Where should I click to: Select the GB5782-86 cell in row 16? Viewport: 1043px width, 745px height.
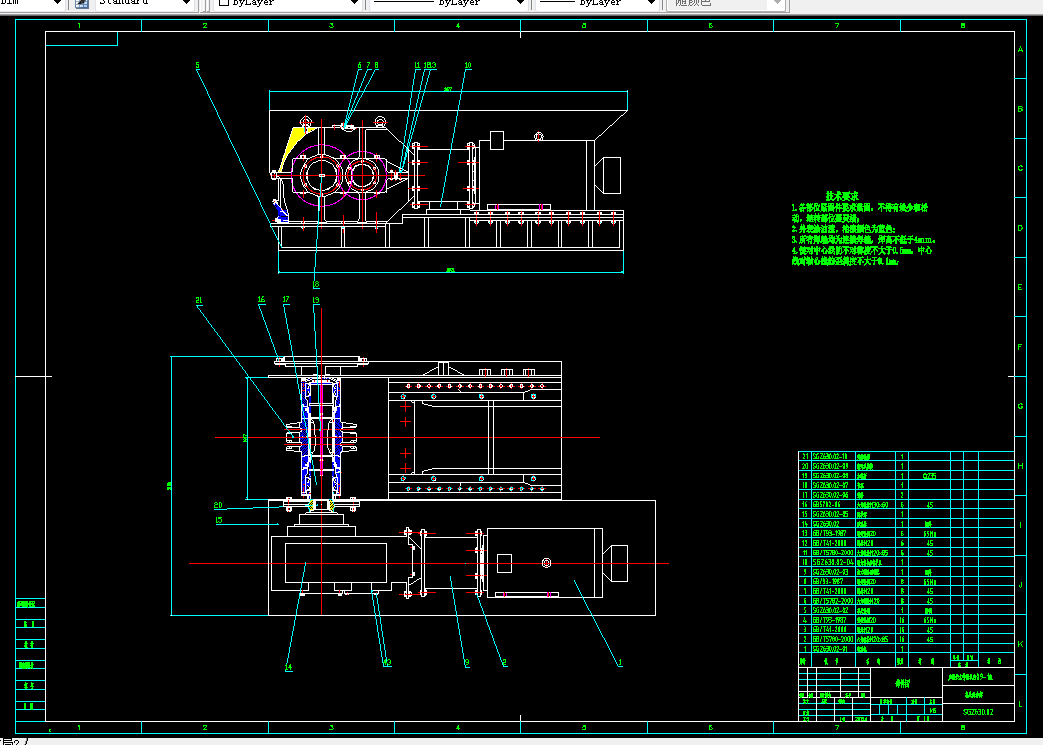pos(827,505)
